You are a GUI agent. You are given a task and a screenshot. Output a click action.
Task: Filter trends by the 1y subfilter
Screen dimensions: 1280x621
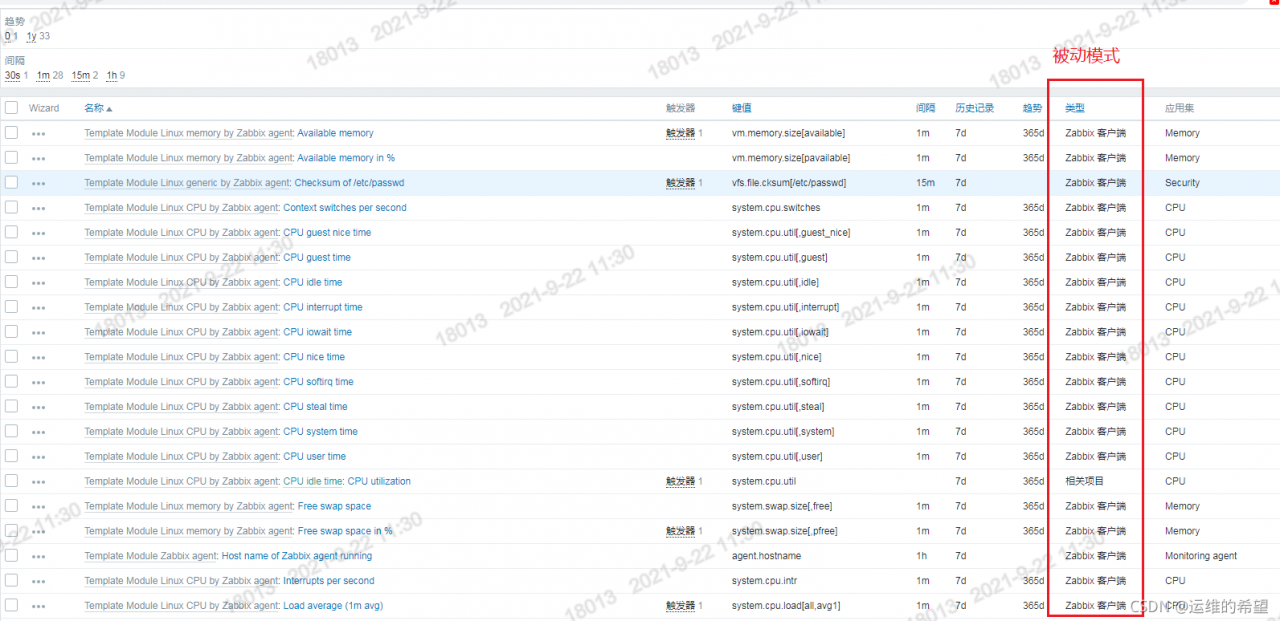(x=31, y=36)
